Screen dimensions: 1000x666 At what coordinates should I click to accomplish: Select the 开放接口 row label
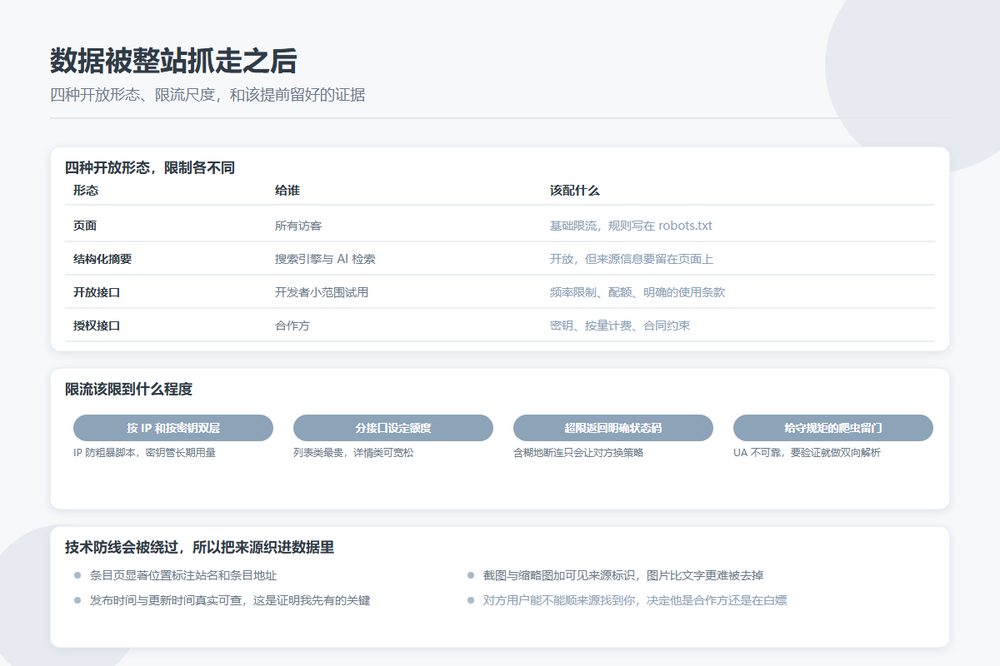click(96, 292)
